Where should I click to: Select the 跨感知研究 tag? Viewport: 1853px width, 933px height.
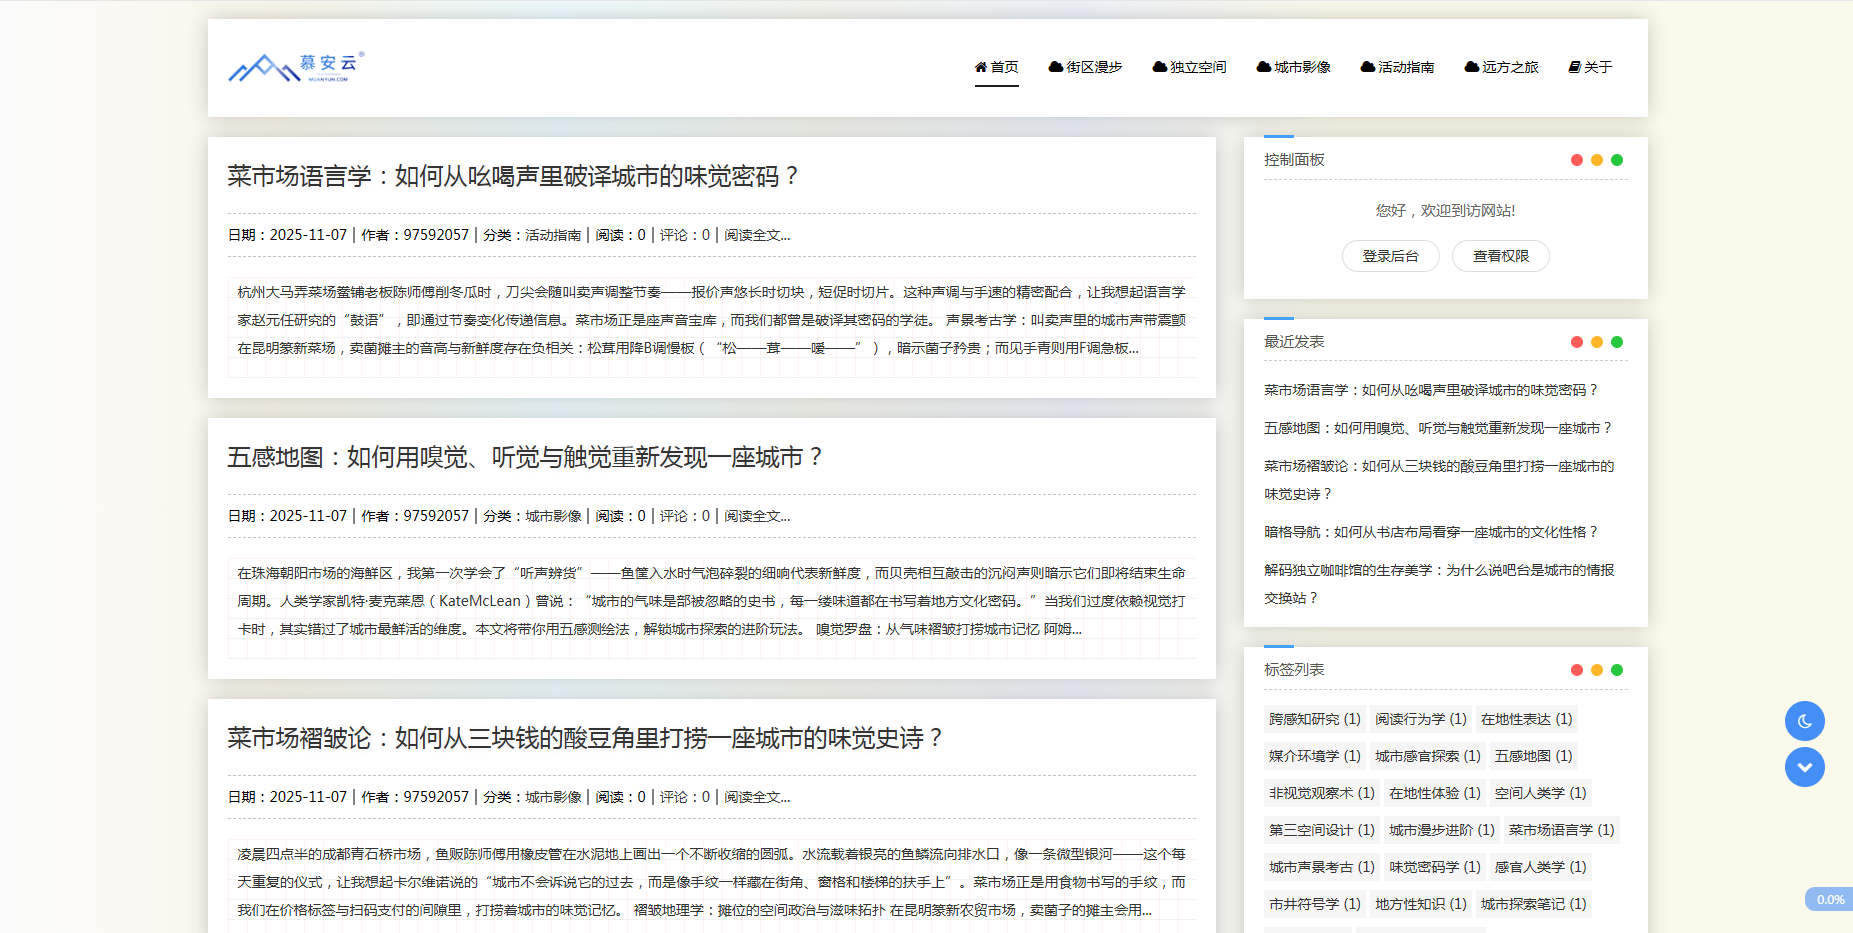coord(1314,719)
